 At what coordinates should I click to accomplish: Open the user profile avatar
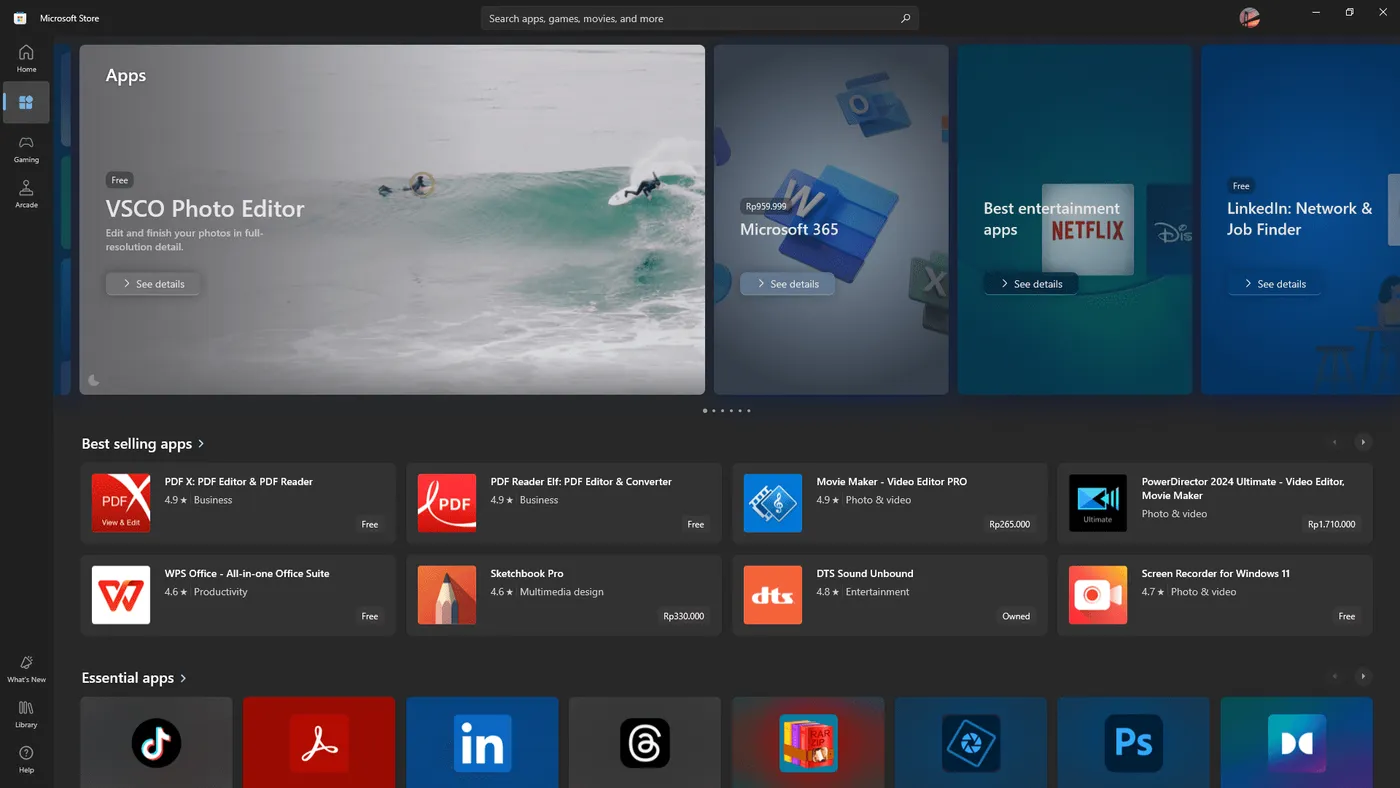(x=1249, y=17)
